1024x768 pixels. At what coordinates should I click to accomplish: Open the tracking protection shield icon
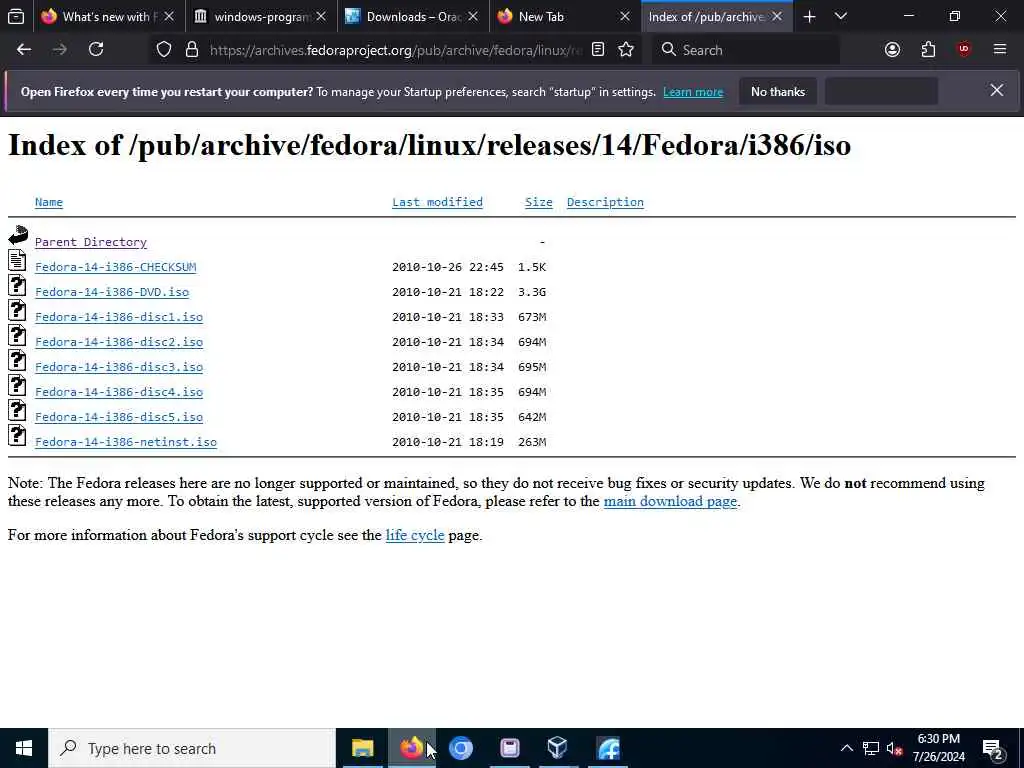click(164, 50)
